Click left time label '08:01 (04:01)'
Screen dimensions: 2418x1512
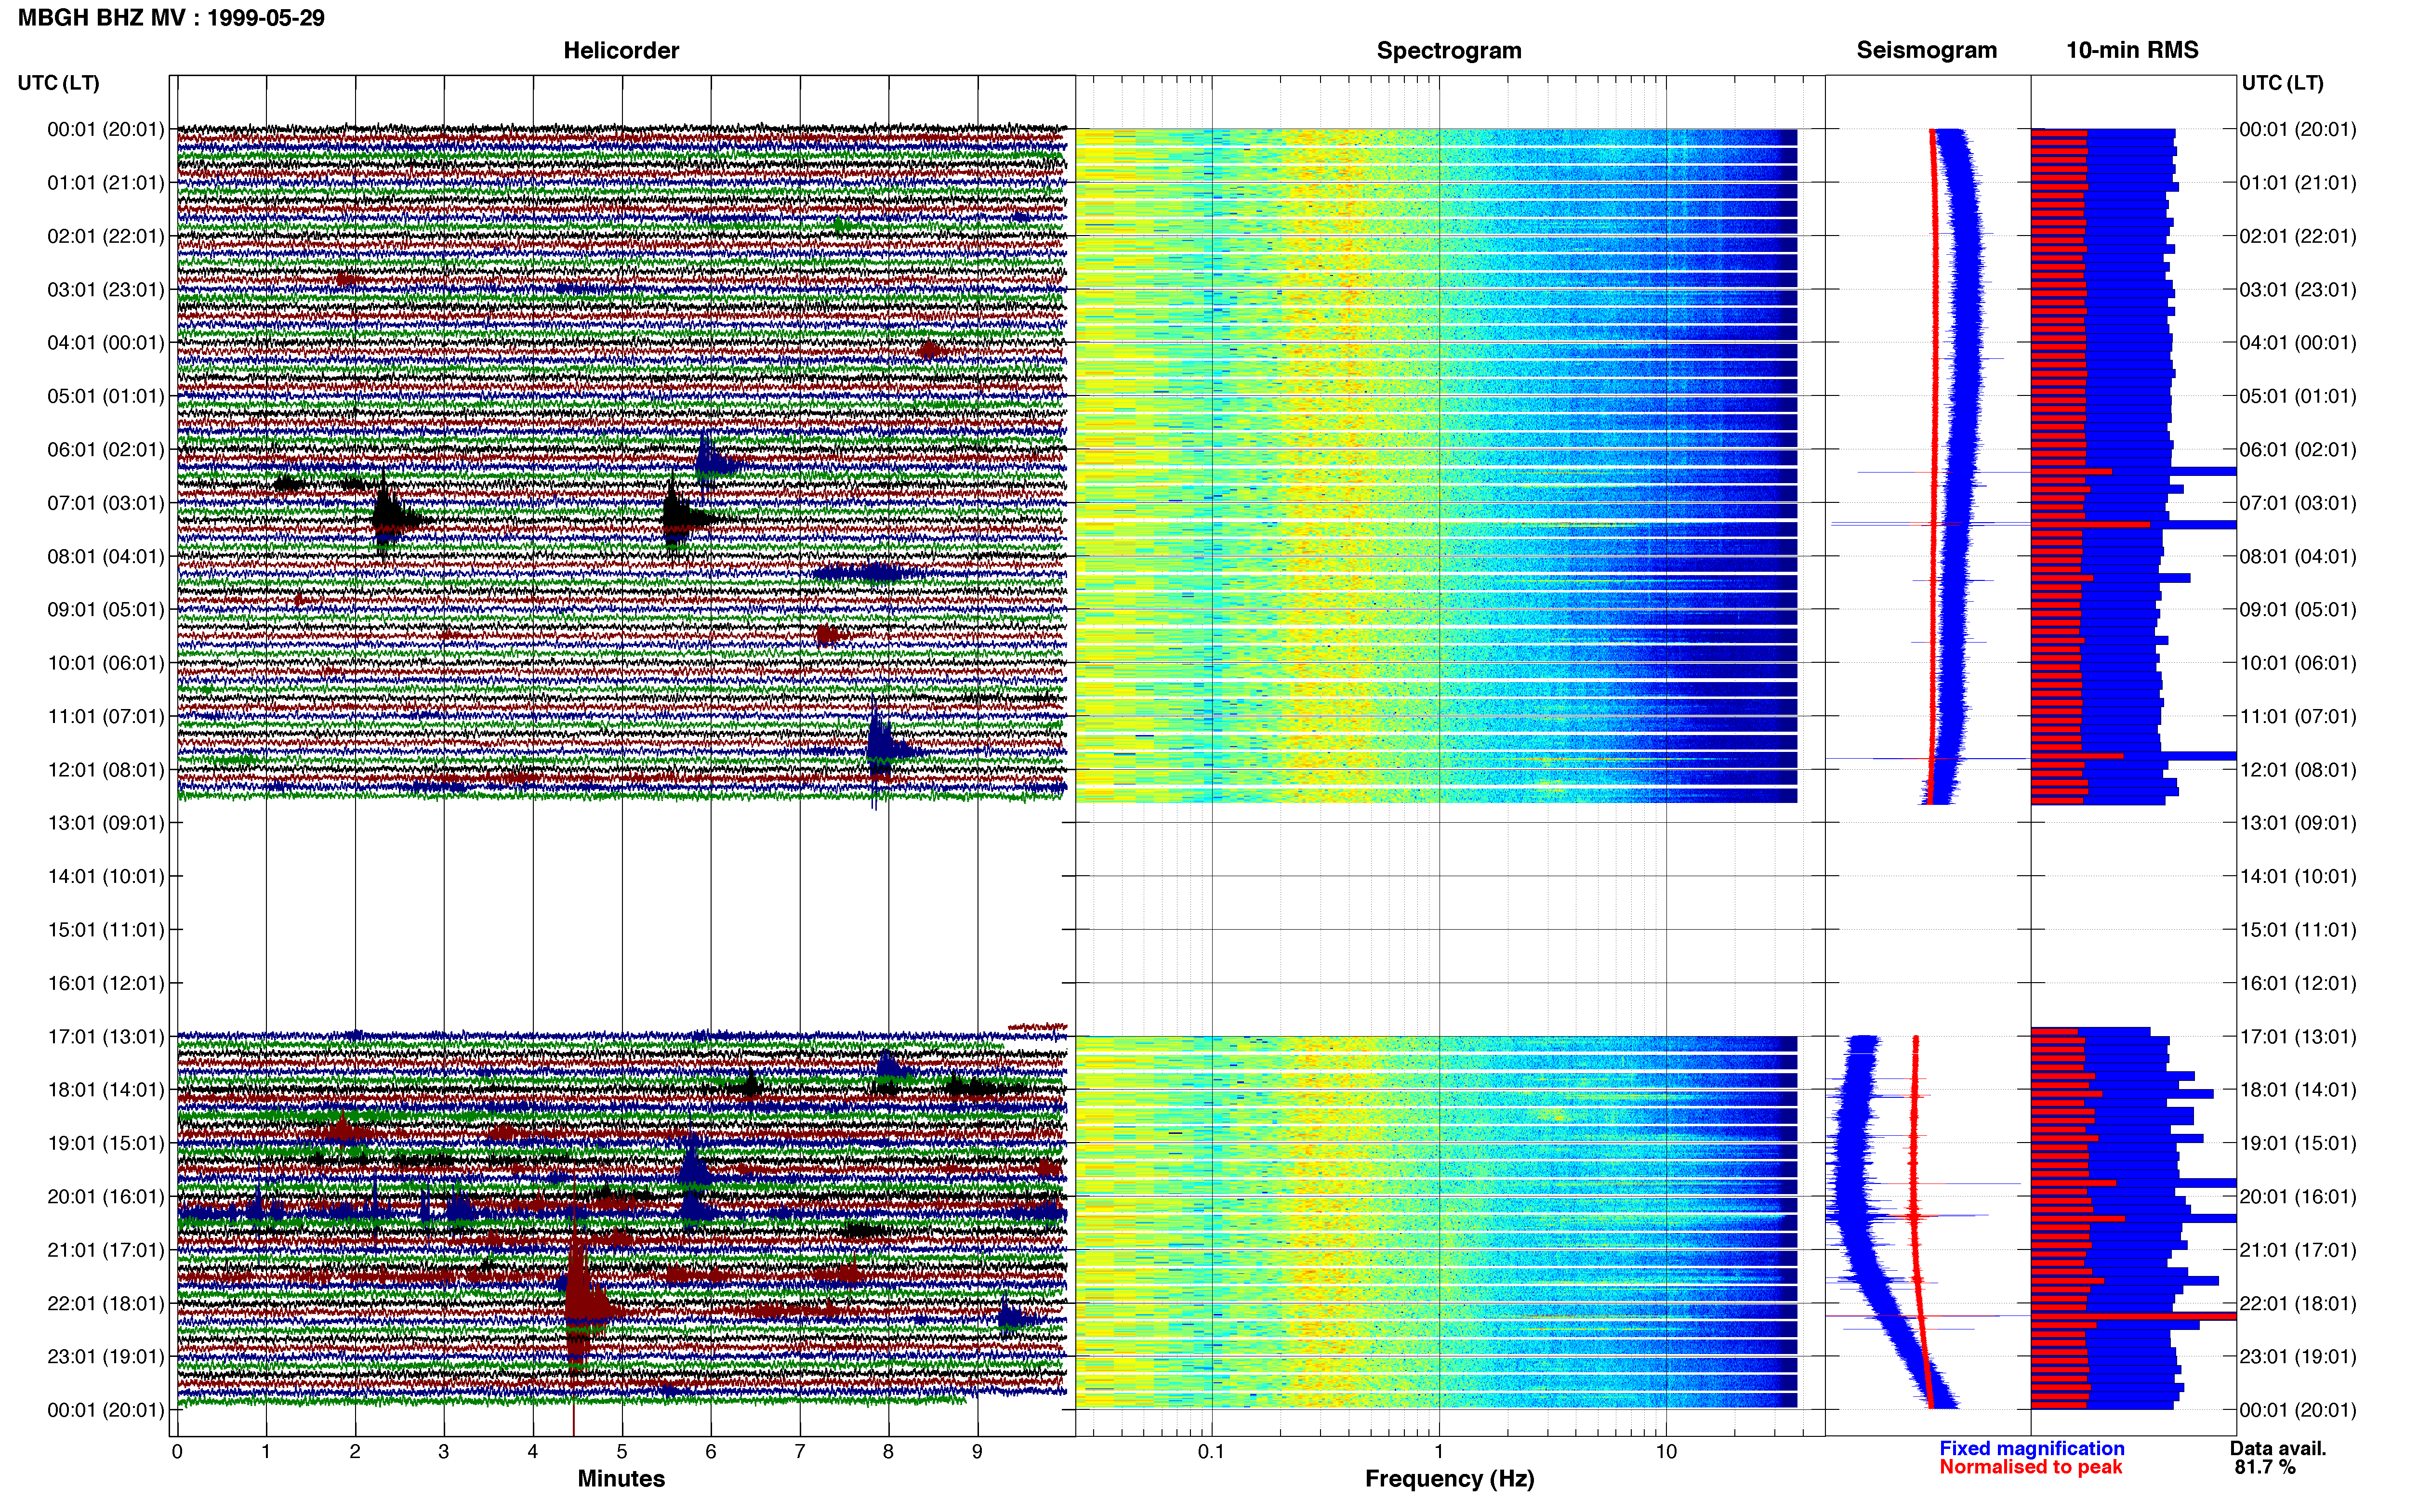(106, 556)
